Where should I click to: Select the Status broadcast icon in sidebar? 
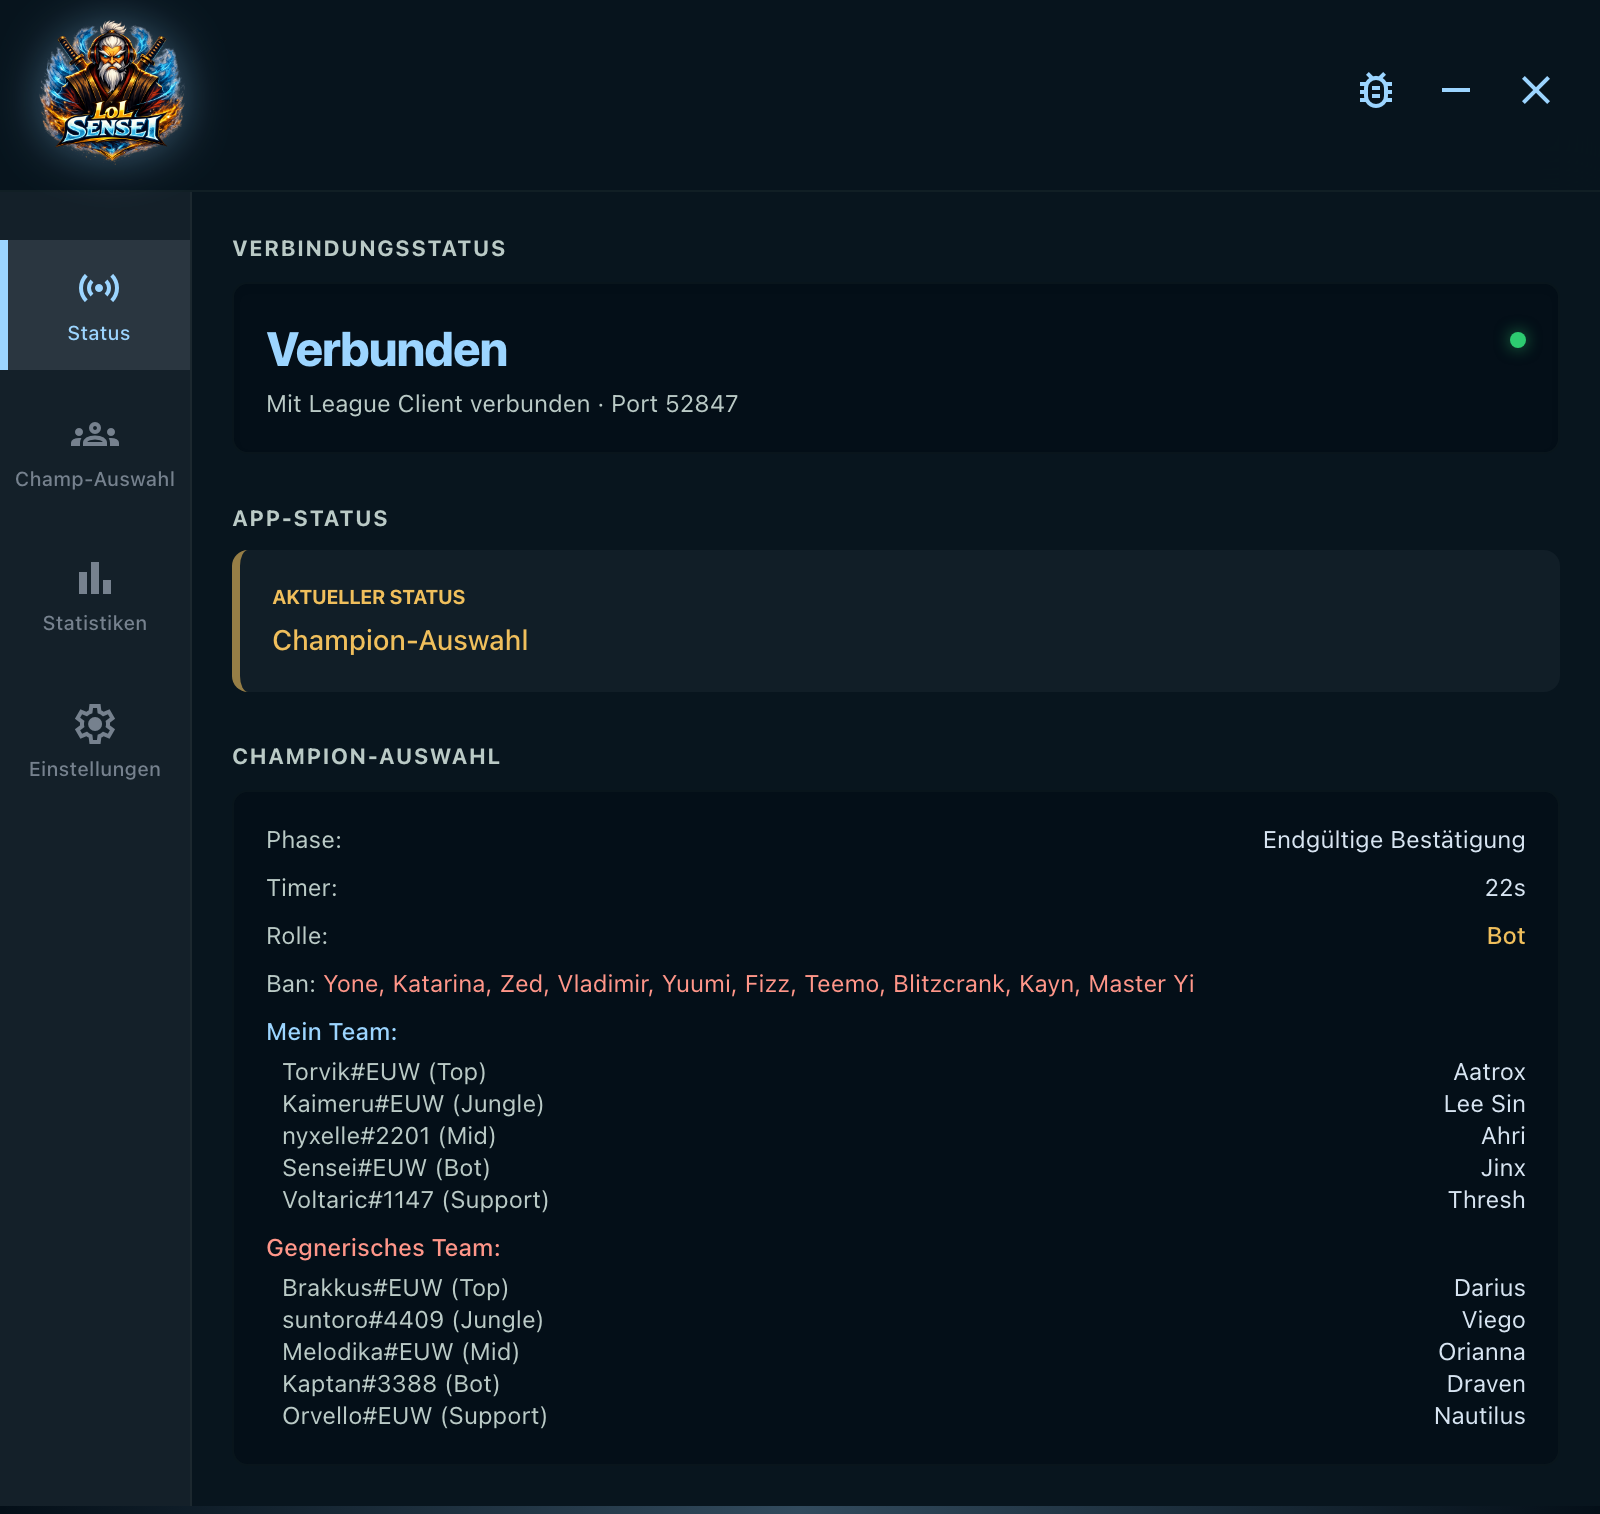98,289
